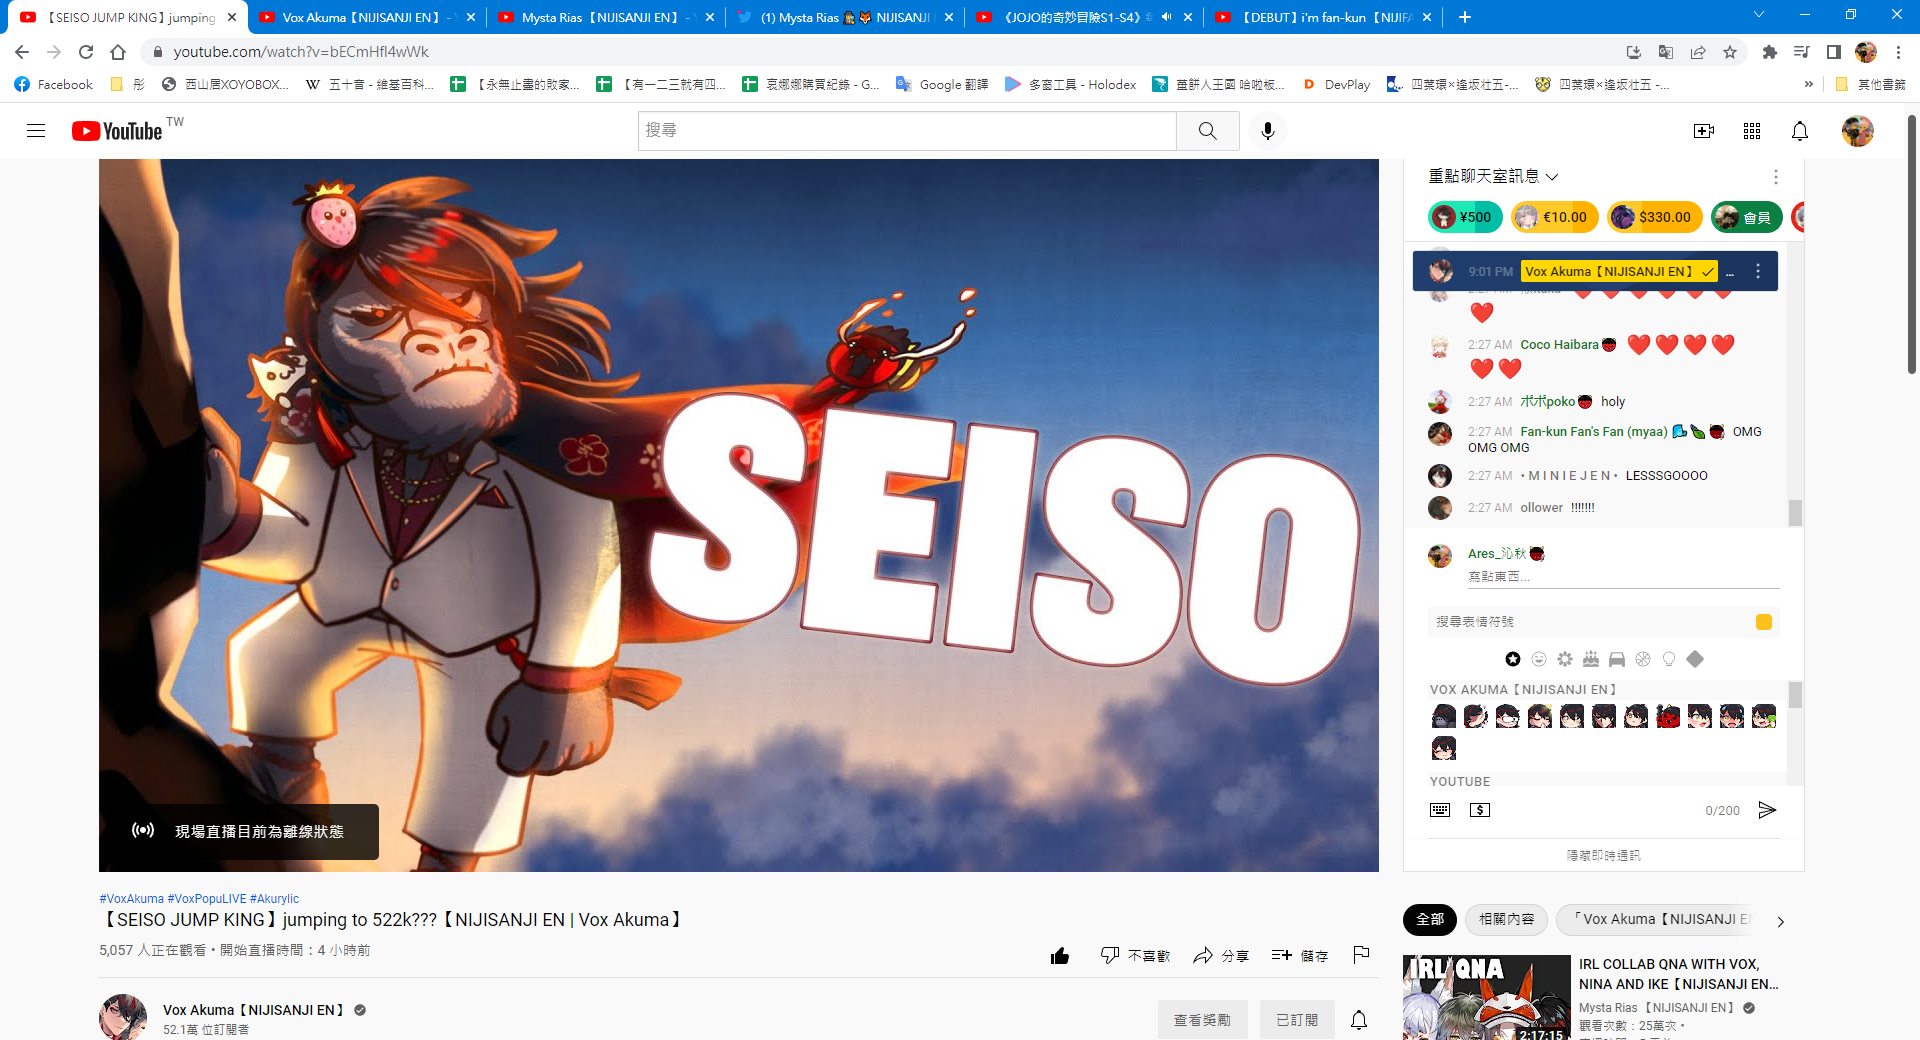
Task: Open the tab search dropdown chevron
Action: [1759, 15]
